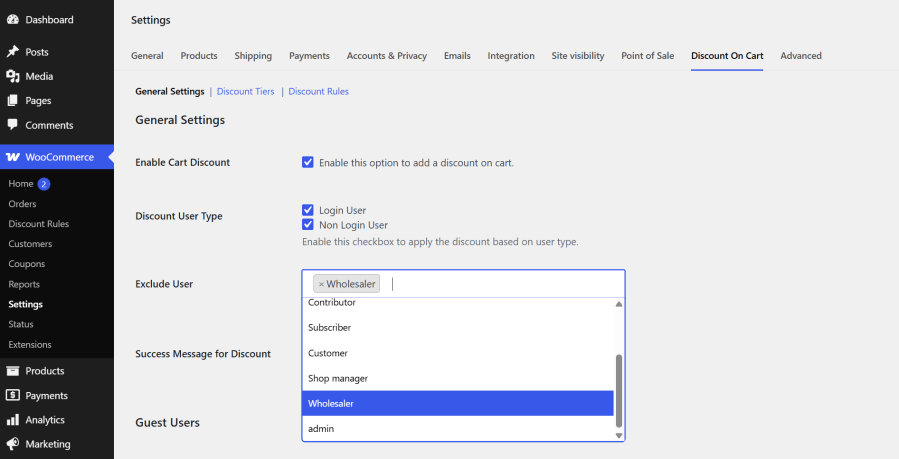Viewport: 899px width, 459px height.
Task: Click the Media library icon
Action: pyautogui.click(x=13, y=76)
